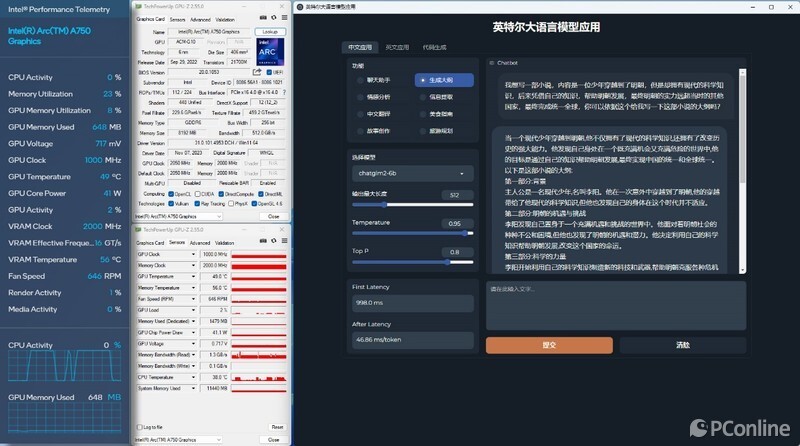Click the screenshot camera icon in the upper GPU-Z window
800x446 pixels.
tap(263, 18)
